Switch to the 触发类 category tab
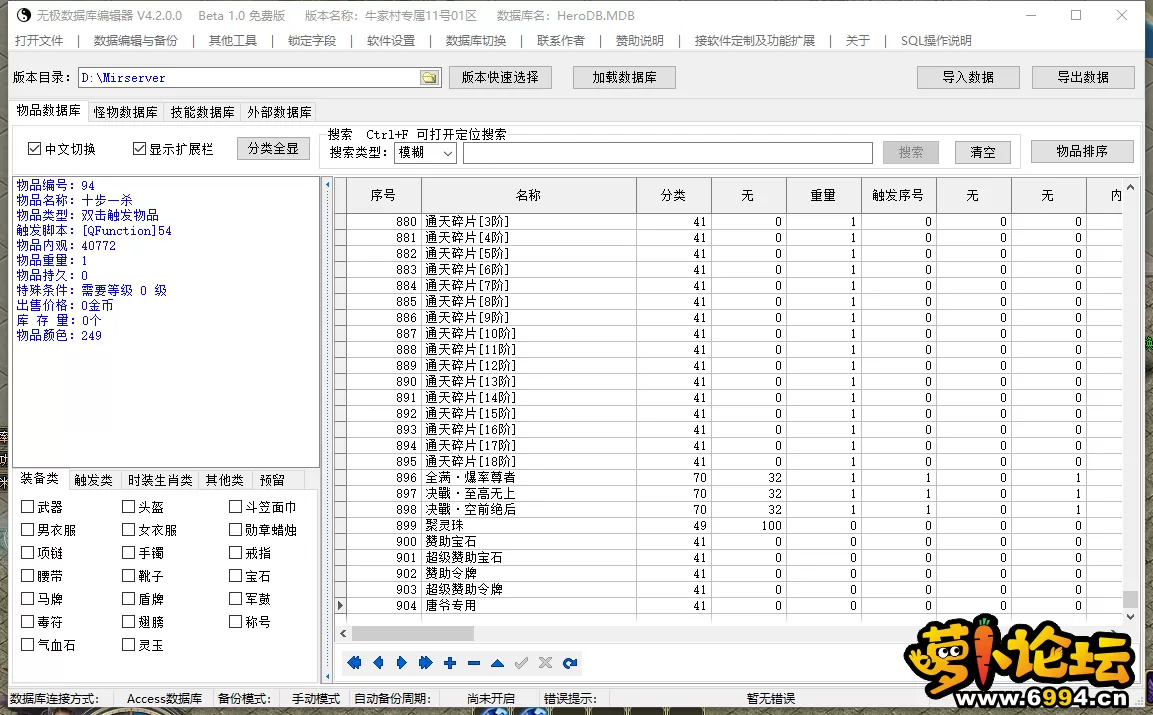The width and height of the screenshot is (1153, 715). 94,480
